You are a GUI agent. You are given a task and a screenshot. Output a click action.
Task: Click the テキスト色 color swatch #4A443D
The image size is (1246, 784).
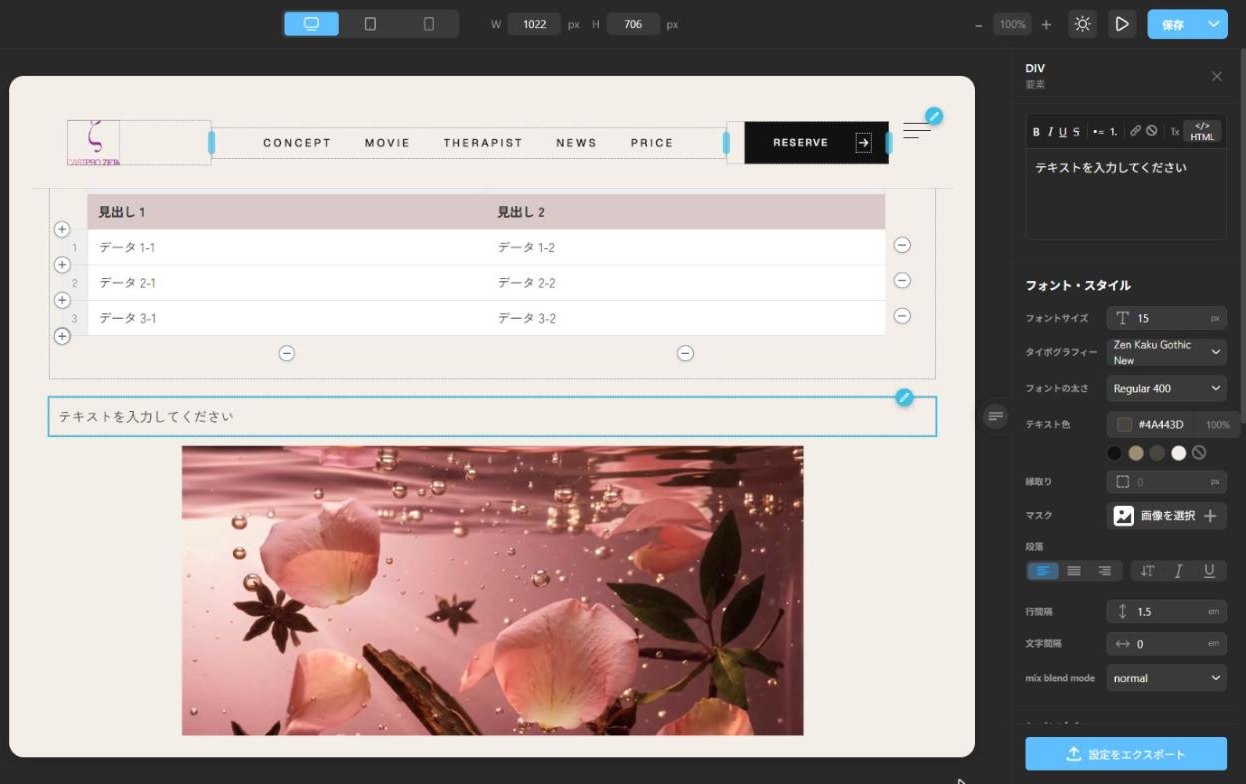pyautogui.click(x=1124, y=425)
